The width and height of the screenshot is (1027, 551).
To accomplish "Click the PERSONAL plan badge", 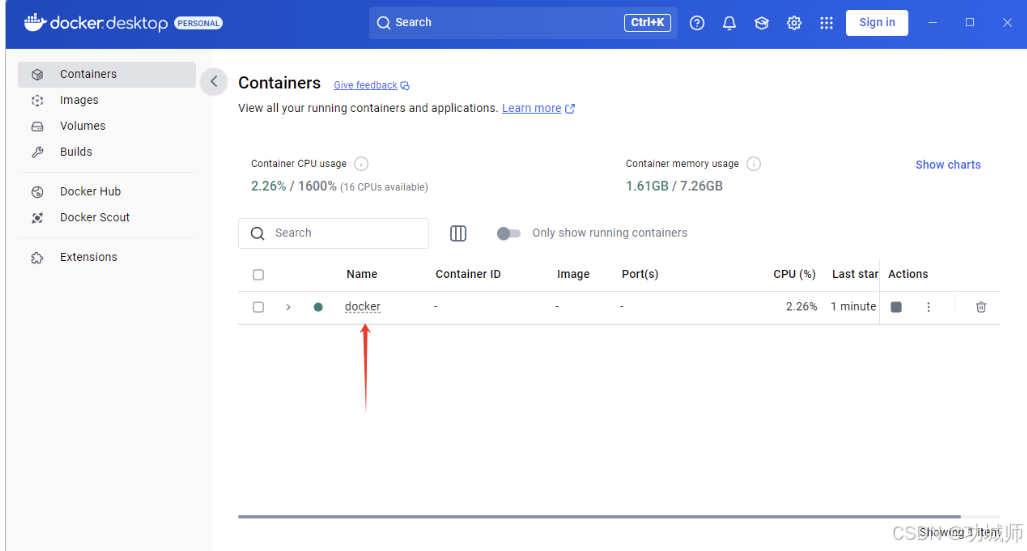I will click(198, 23).
